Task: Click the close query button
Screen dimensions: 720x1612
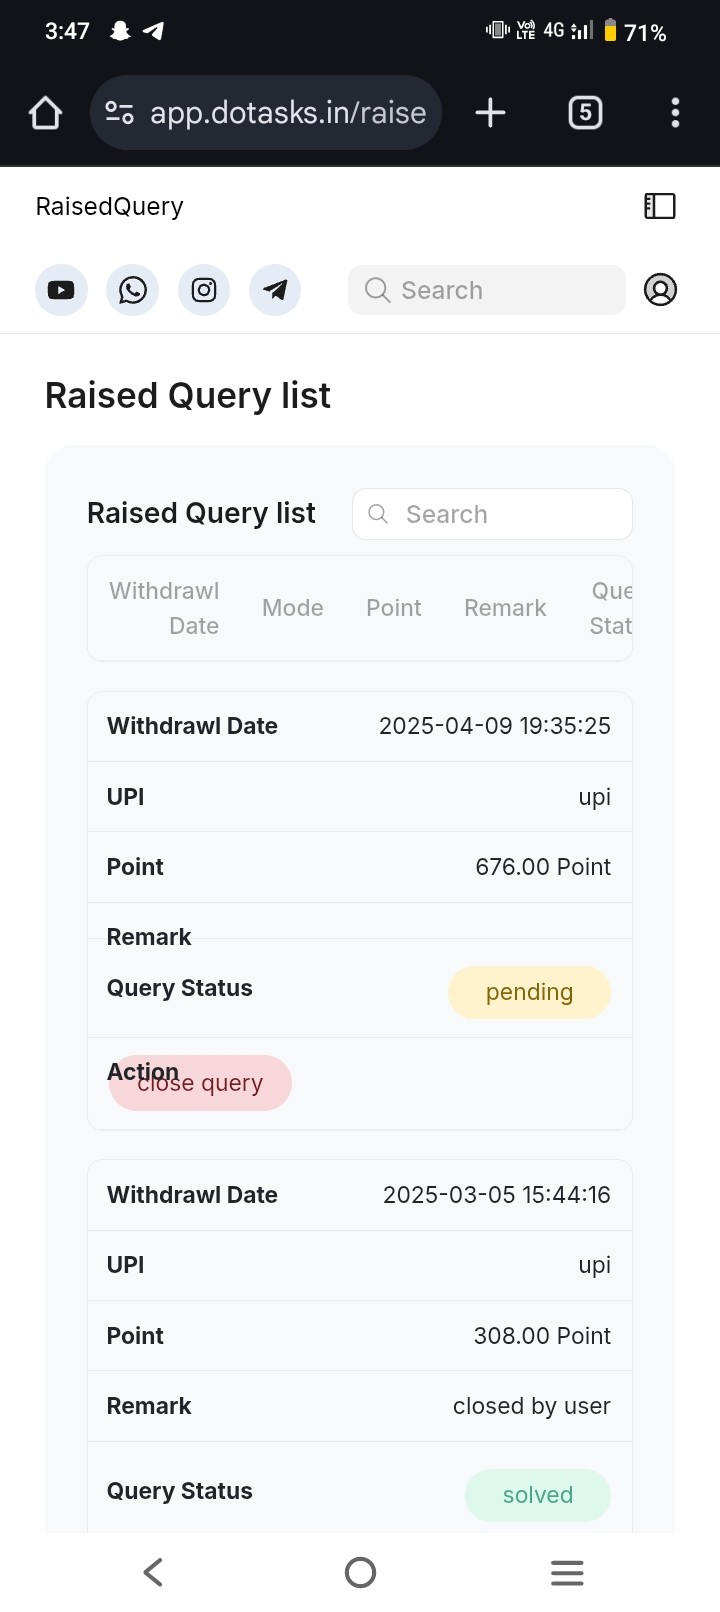Action: [x=200, y=1083]
